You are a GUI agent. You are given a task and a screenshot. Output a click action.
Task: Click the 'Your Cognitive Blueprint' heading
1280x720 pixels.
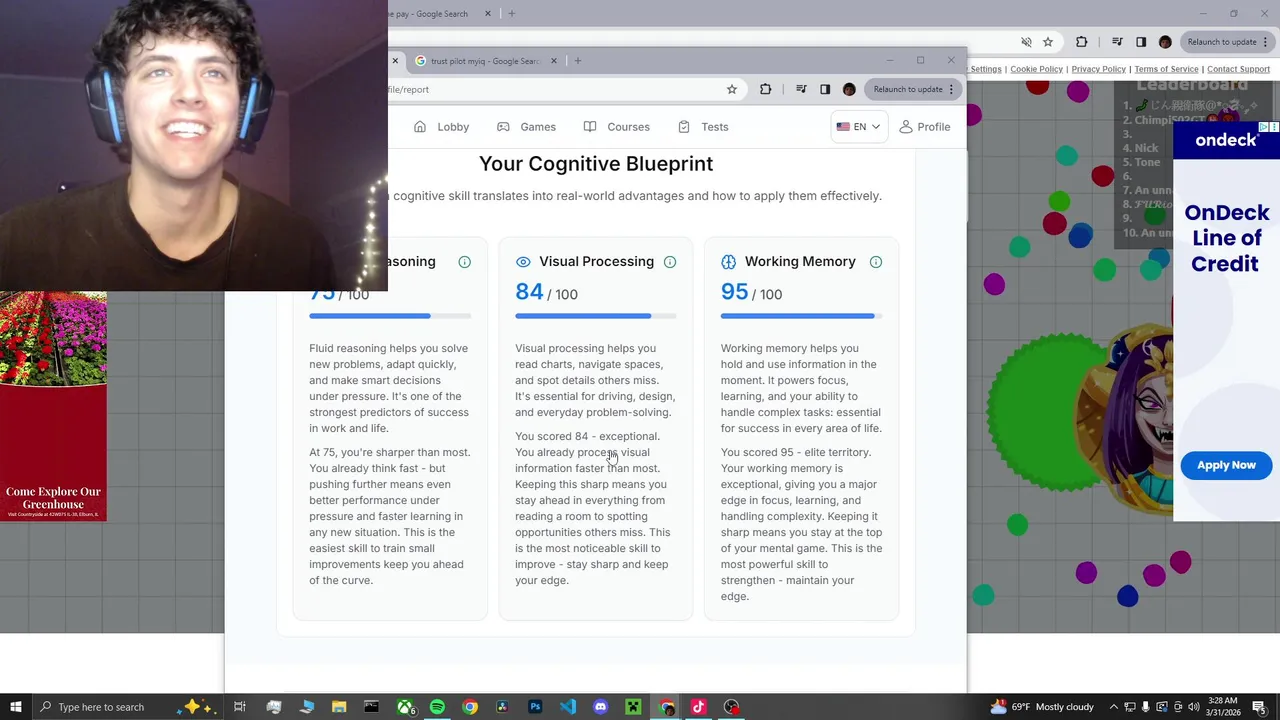pyautogui.click(x=596, y=164)
